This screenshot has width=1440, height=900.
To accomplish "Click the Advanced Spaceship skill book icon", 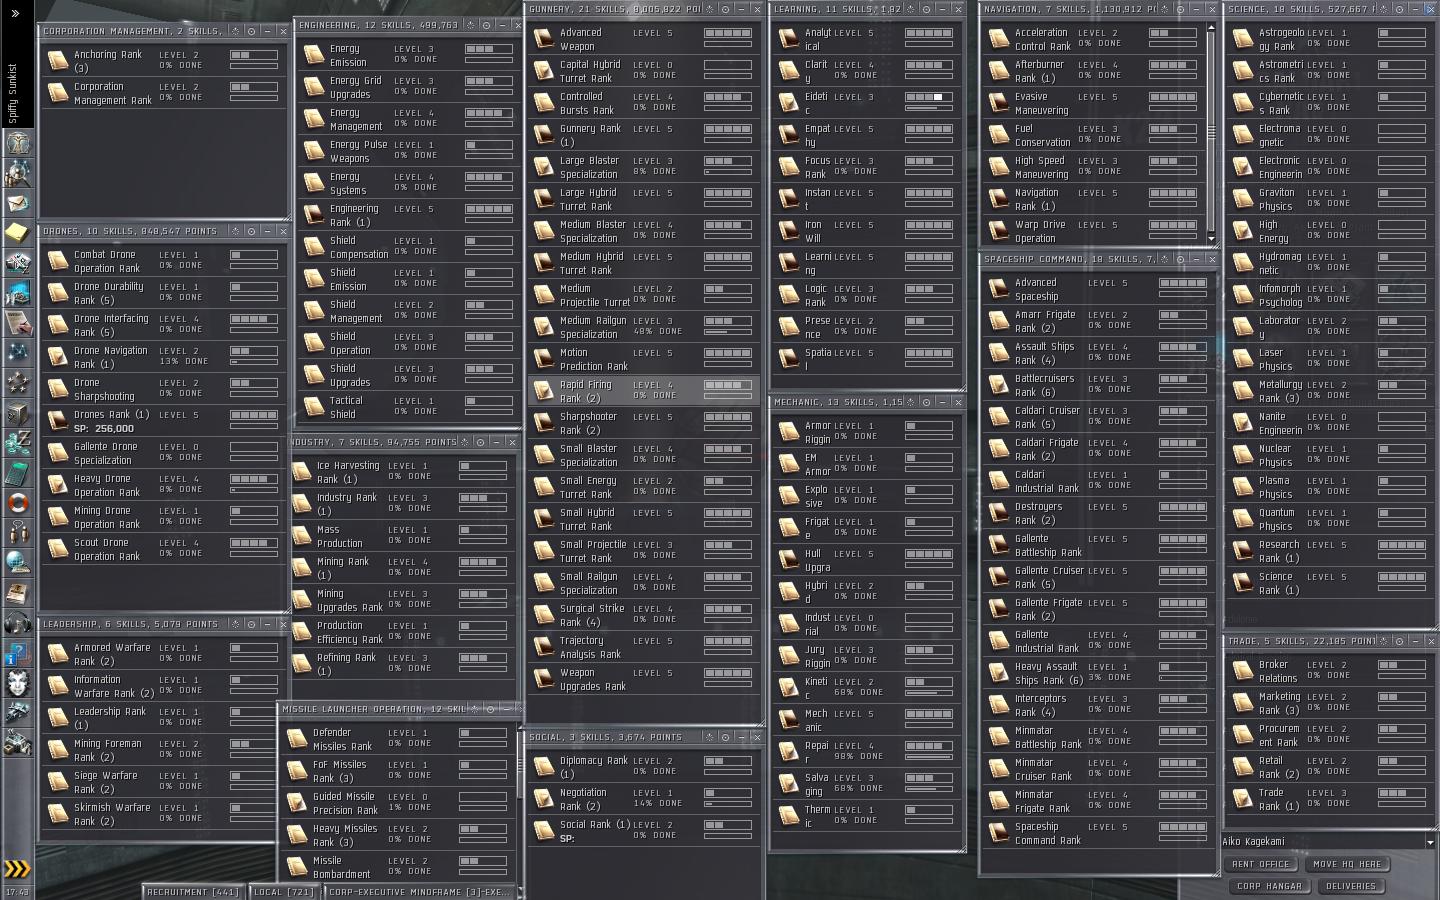I will click(x=998, y=288).
